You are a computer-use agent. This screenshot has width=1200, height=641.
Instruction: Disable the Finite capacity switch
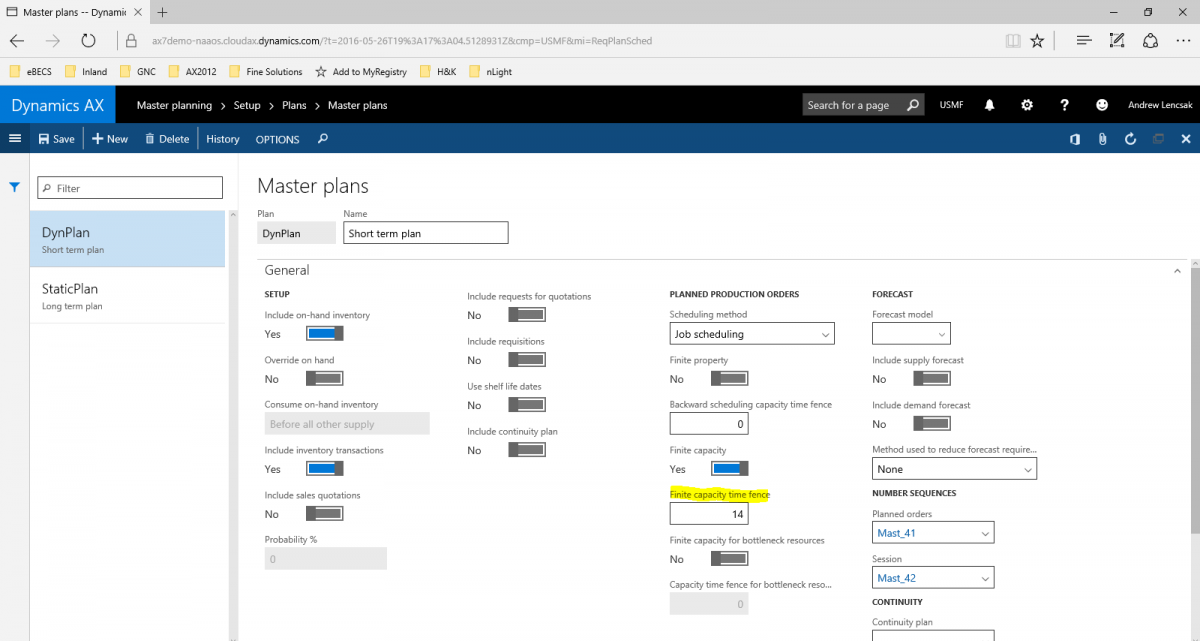(730, 469)
